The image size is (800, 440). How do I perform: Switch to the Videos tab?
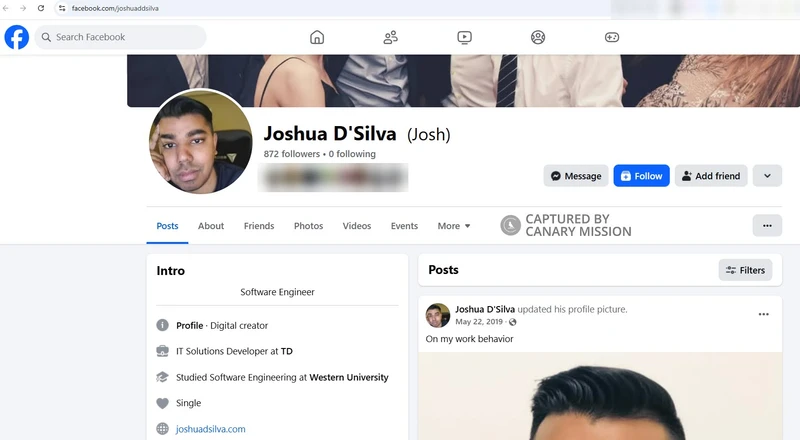(x=357, y=226)
